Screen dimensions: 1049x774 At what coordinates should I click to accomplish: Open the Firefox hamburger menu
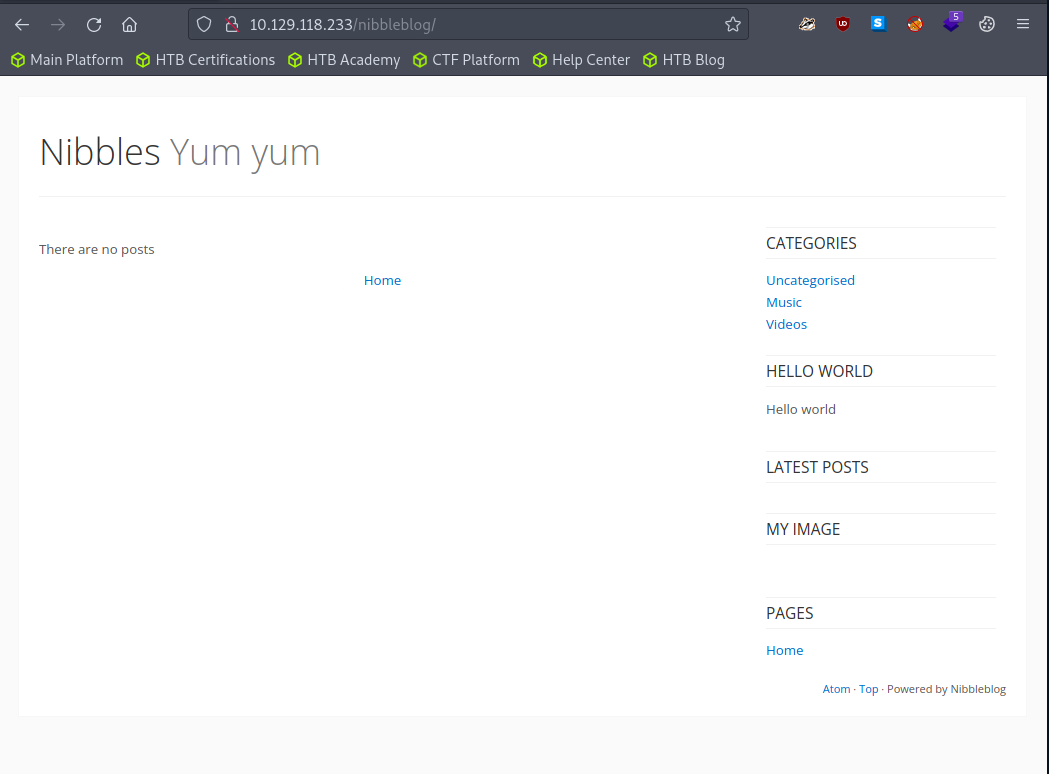(1023, 25)
